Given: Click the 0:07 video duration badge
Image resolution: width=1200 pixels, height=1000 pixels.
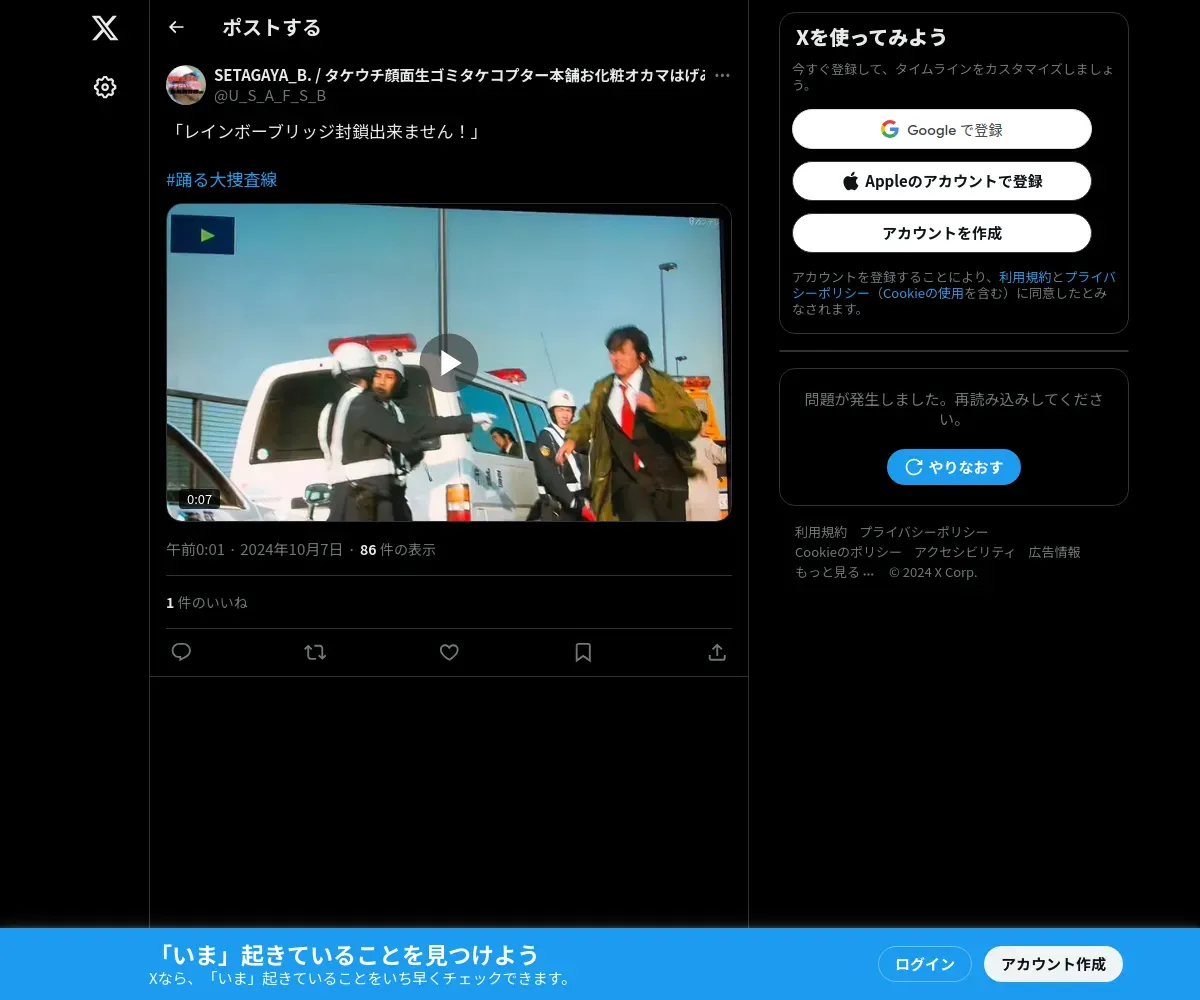Looking at the screenshot, I should click(200, 500).
